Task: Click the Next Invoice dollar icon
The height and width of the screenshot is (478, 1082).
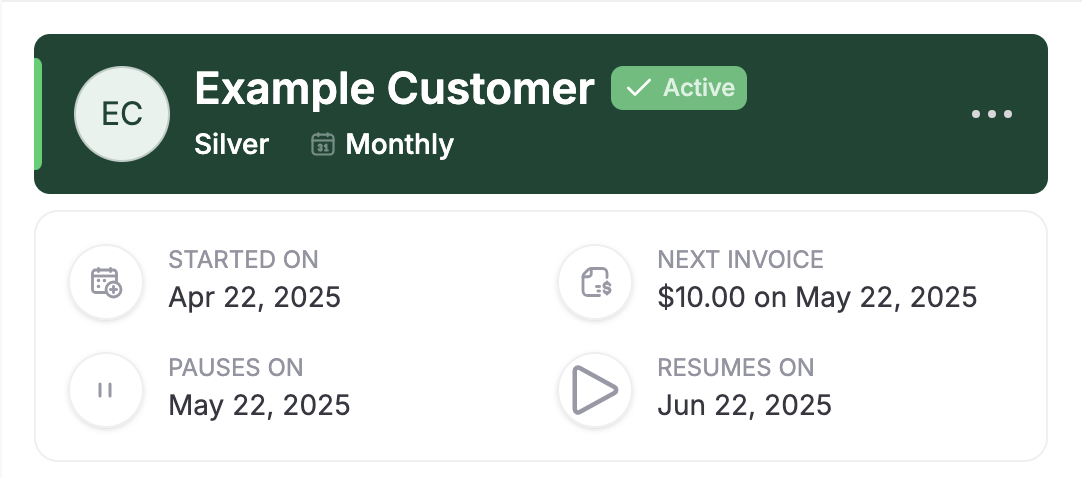Action: tap(596, 282)
